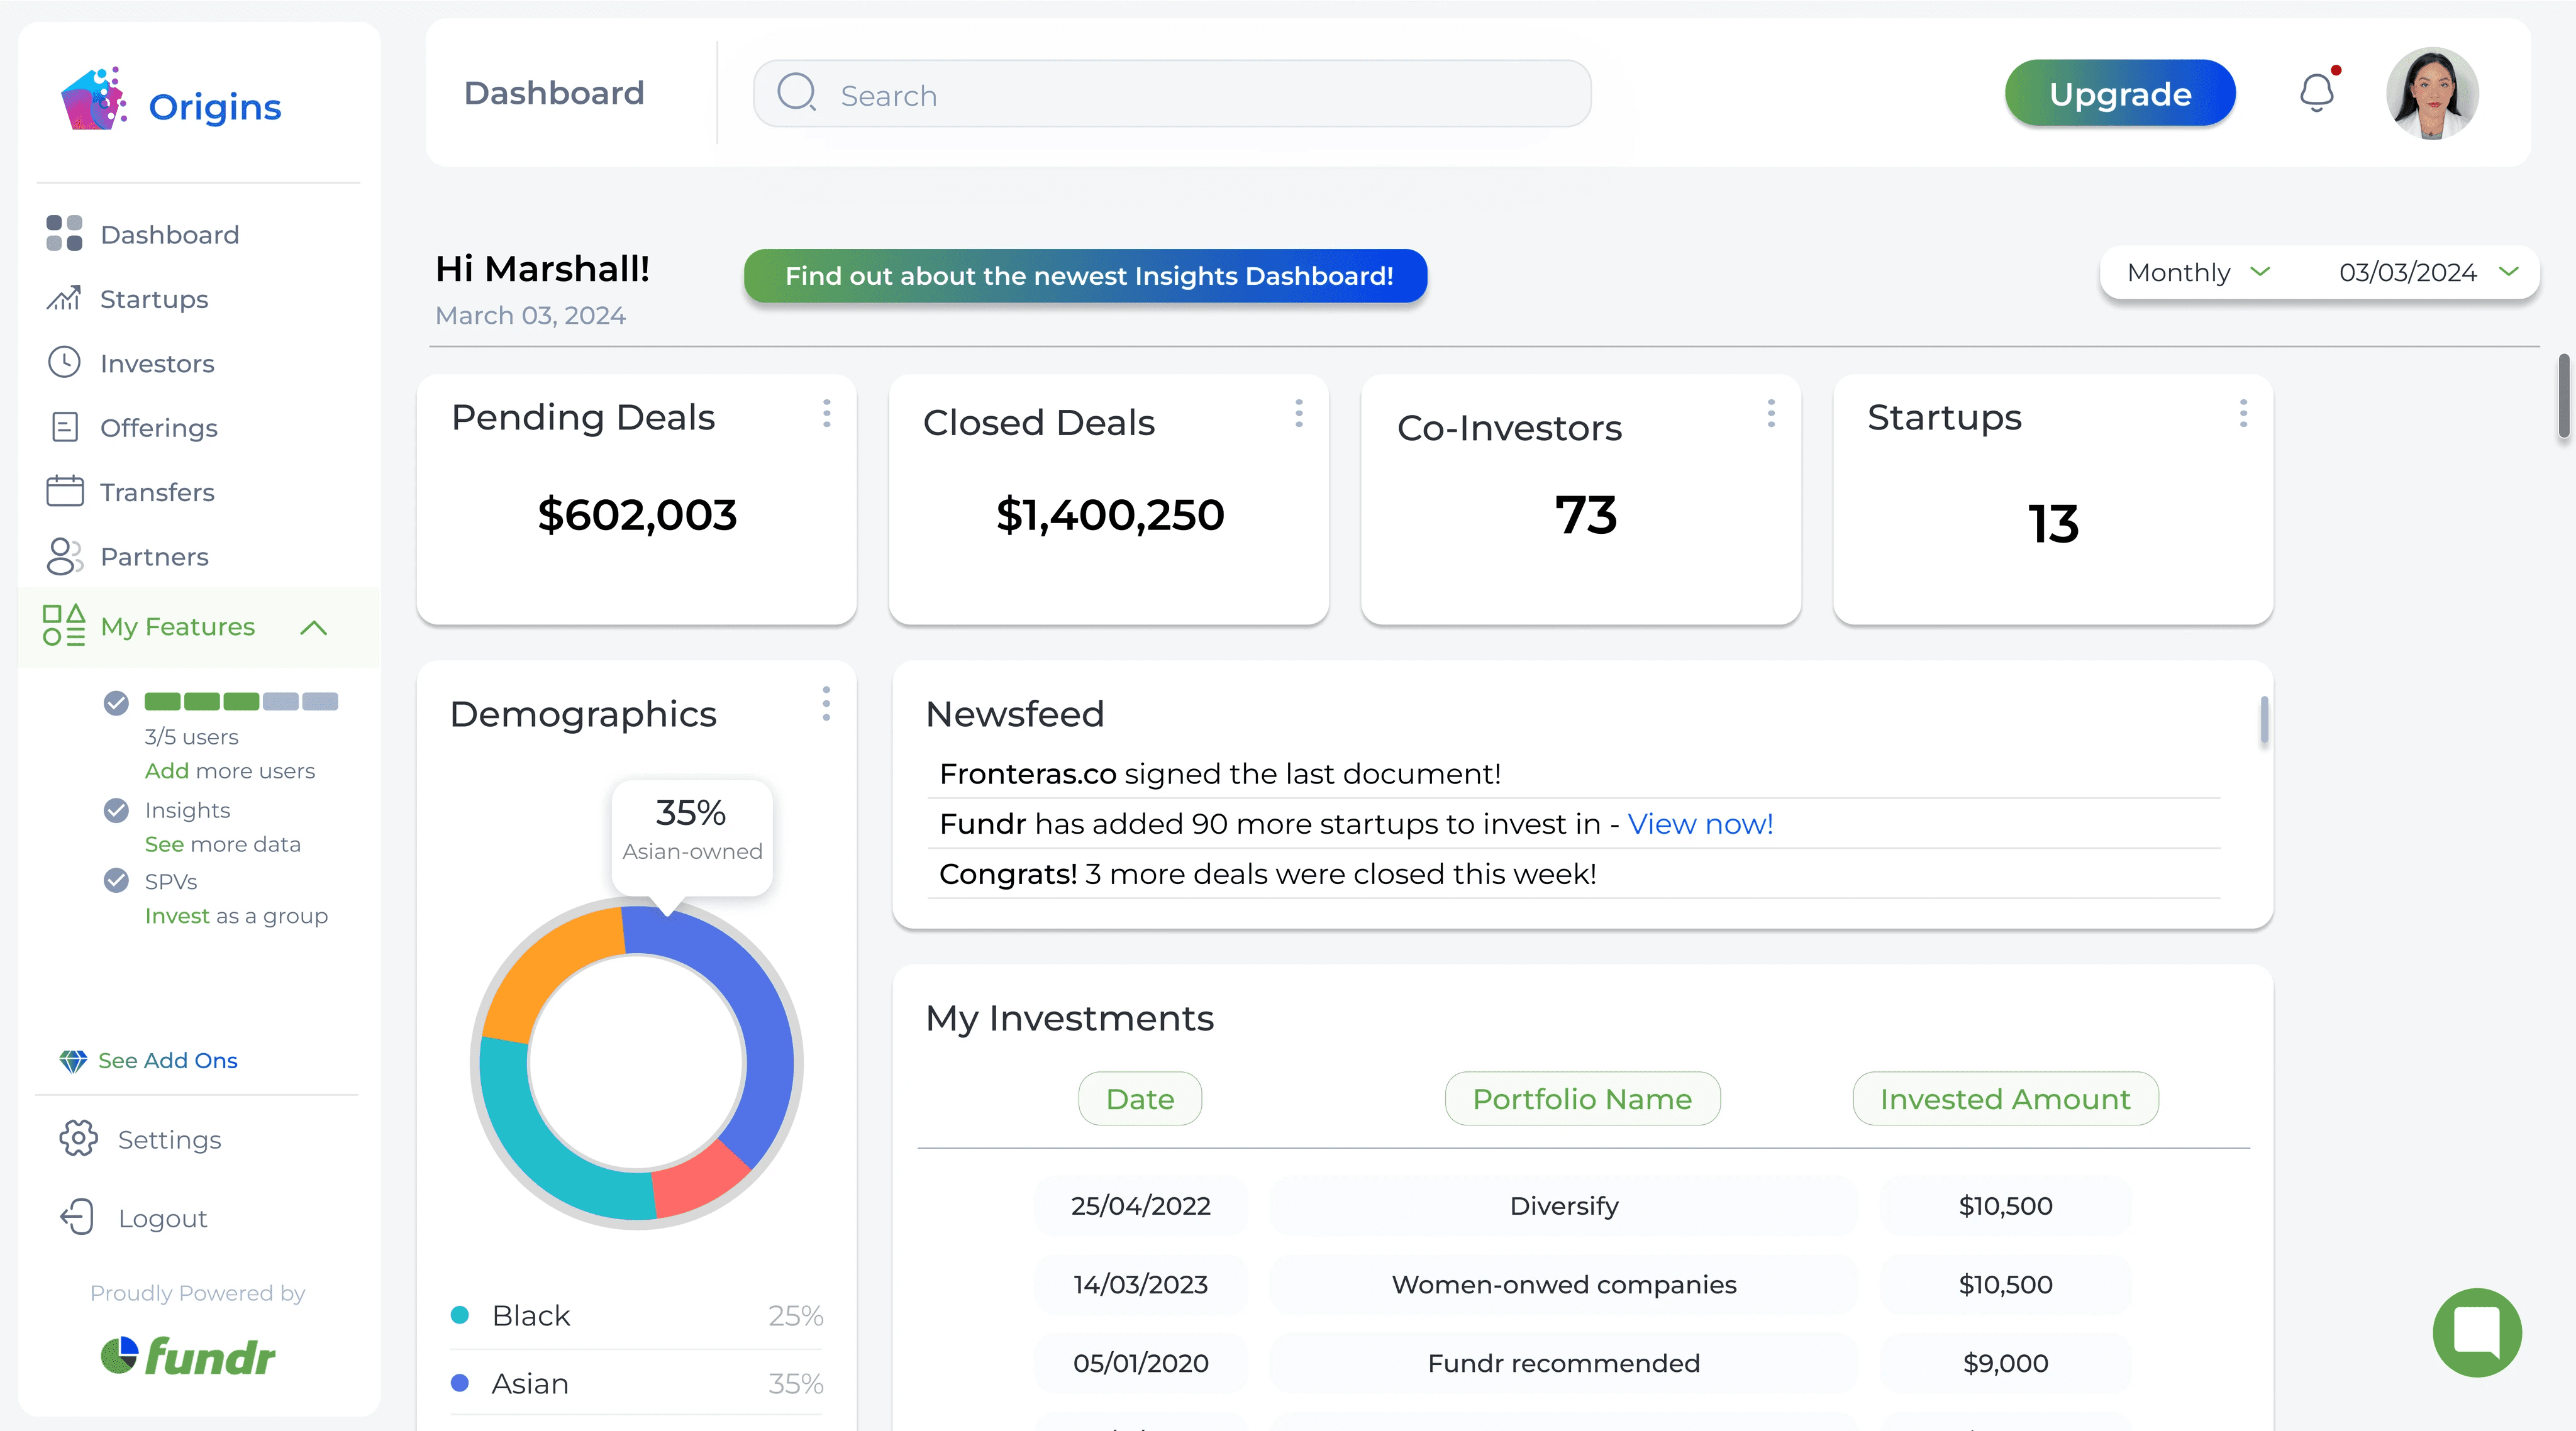The image size is (2576, 1431).
Task: Click the 3/5 users progress bar
Action: [241, 701]
